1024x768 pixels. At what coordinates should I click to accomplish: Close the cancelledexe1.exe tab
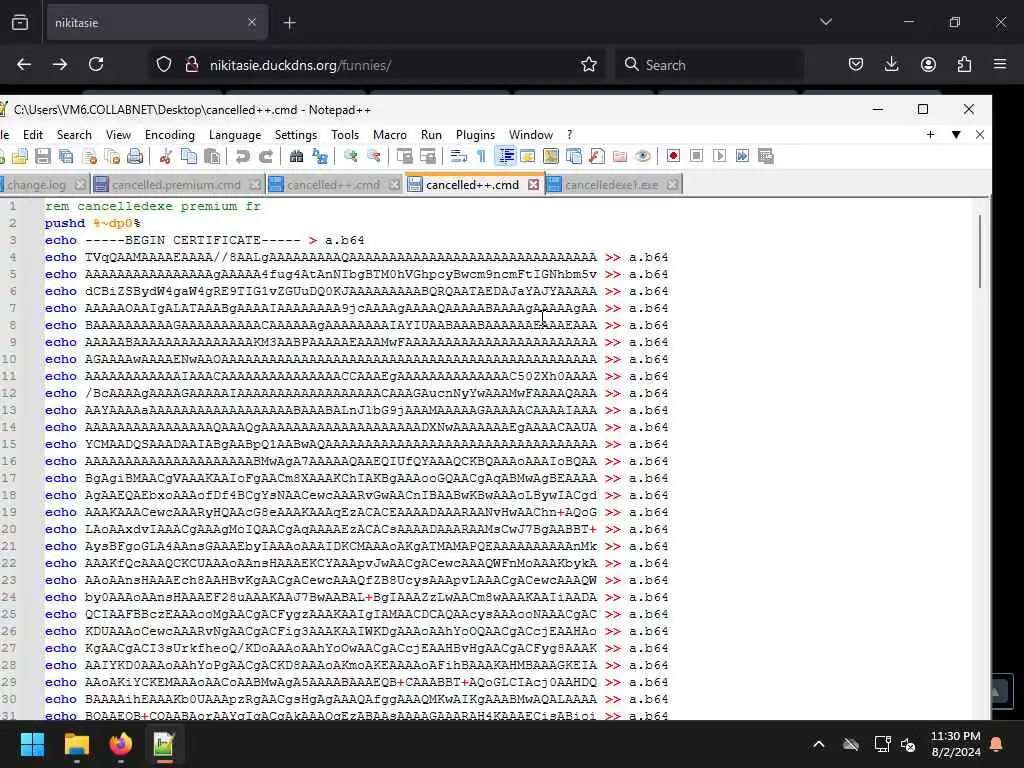tap(672, 185)
